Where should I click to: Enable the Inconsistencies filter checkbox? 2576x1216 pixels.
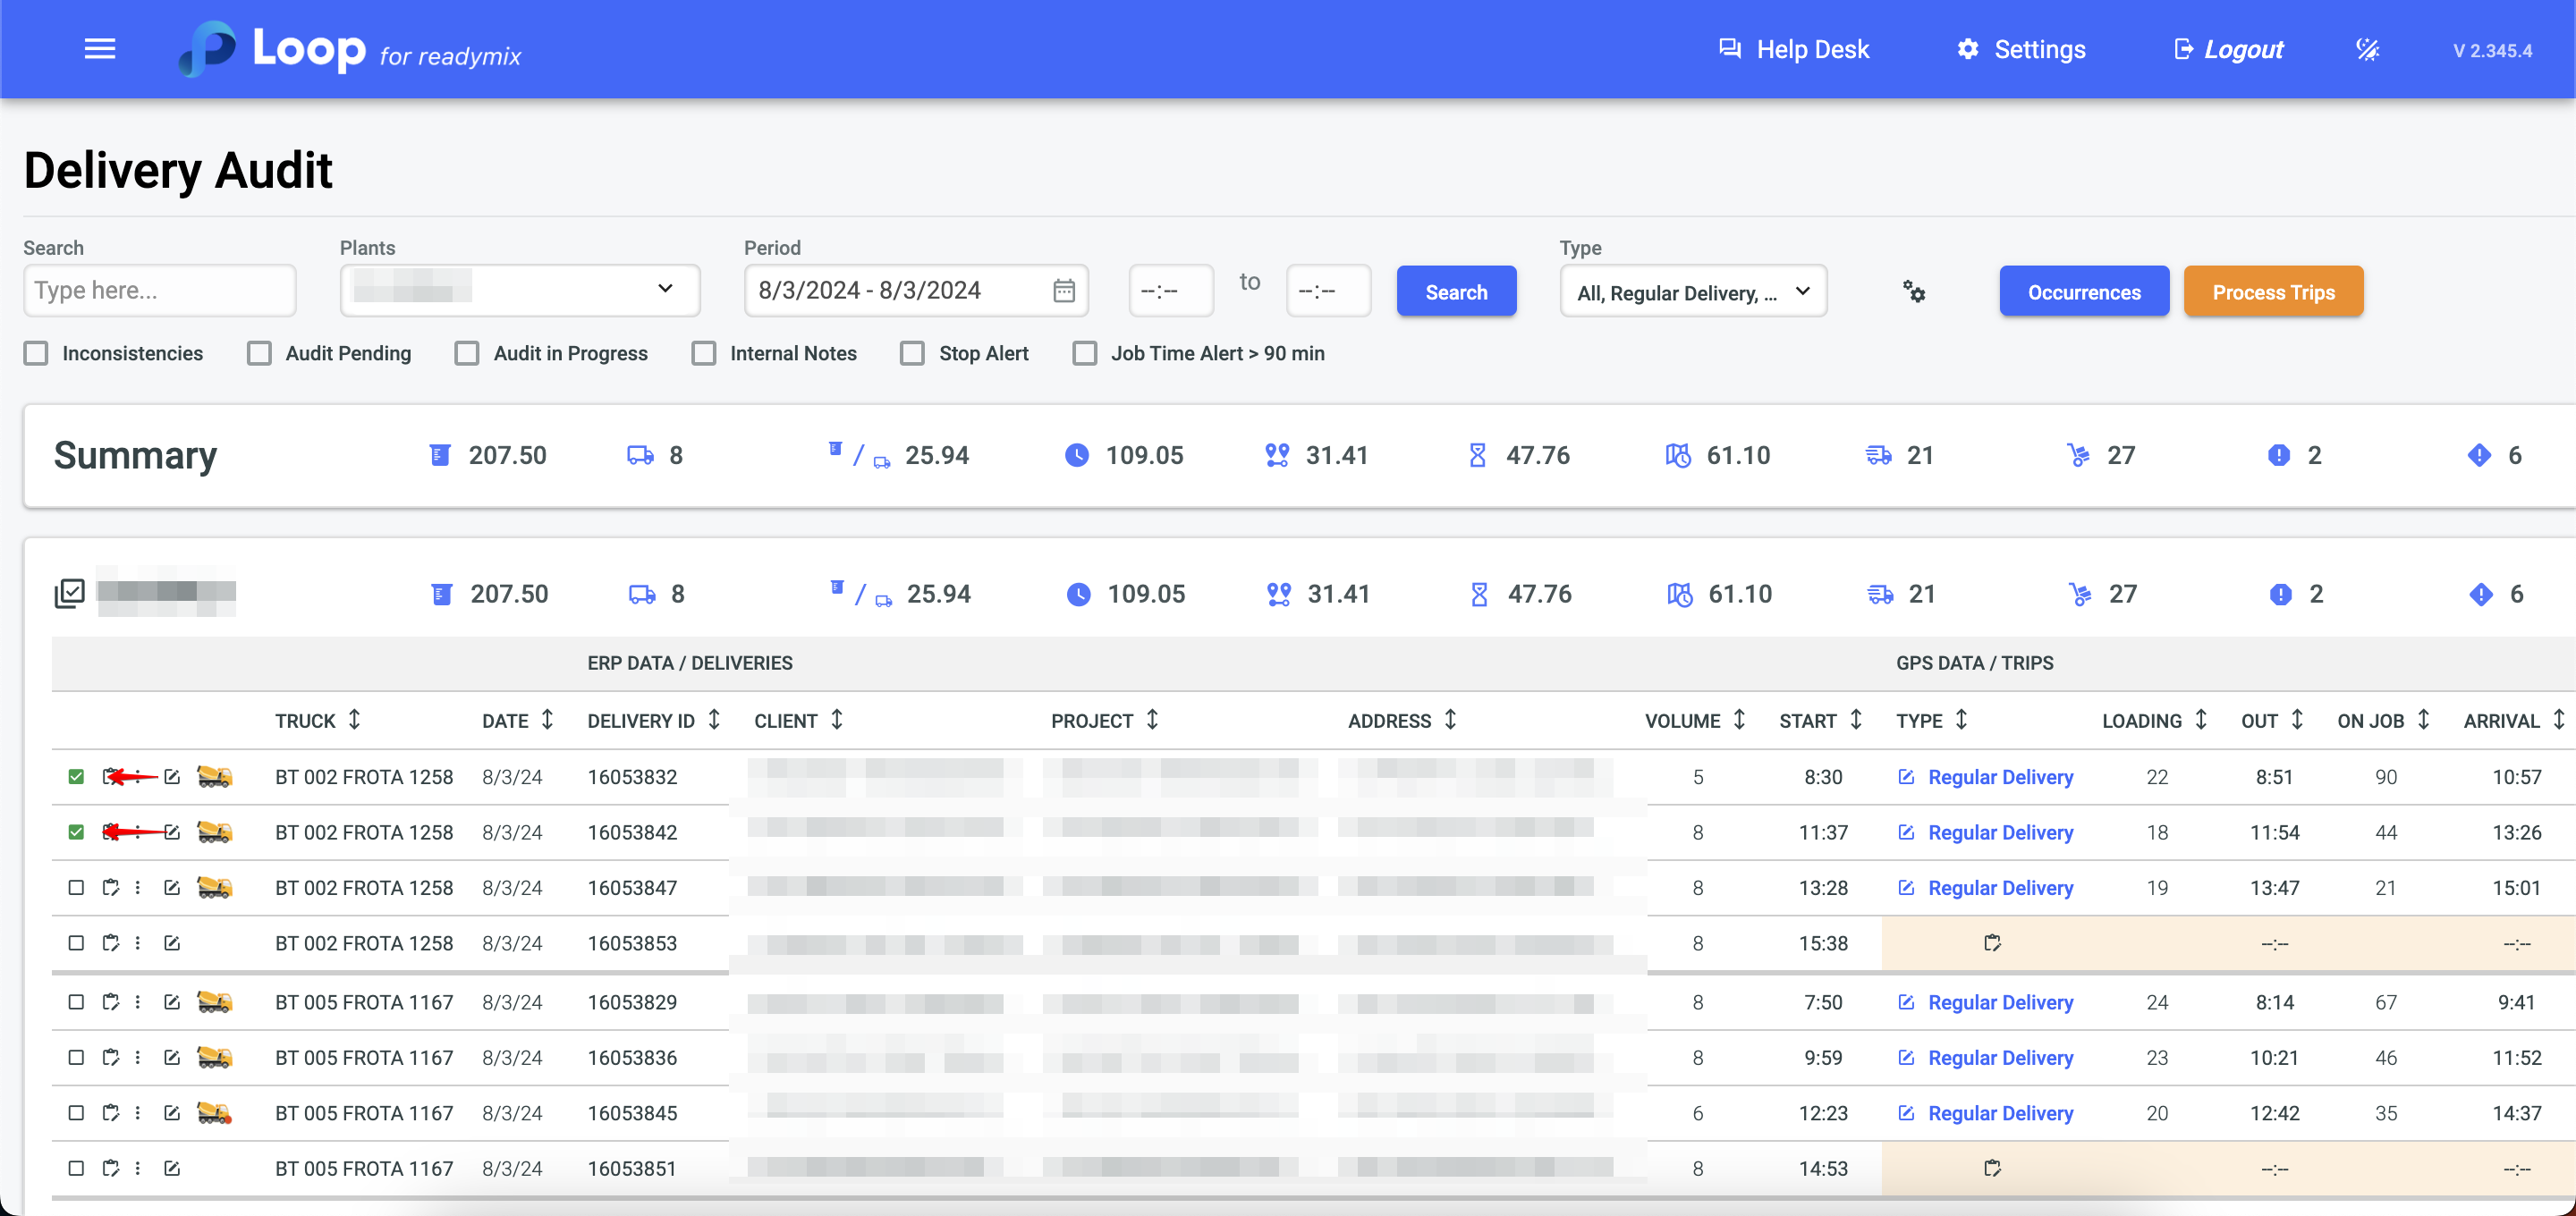(x=37, y=353)
